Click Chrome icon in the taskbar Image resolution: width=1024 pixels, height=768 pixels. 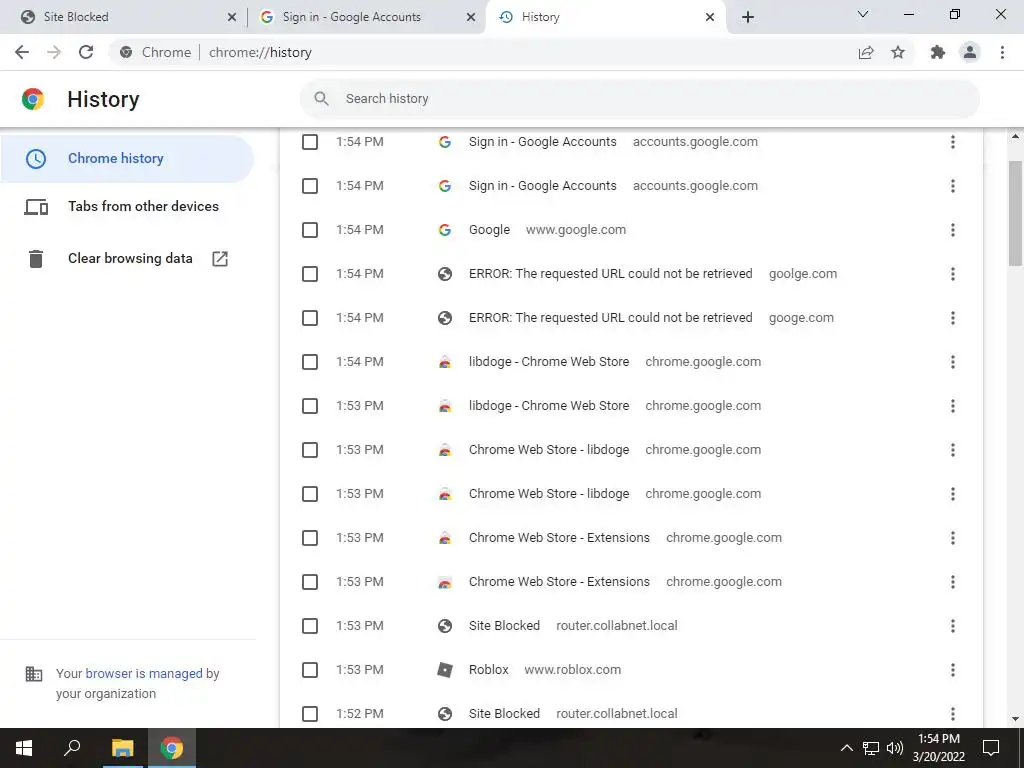172,748
